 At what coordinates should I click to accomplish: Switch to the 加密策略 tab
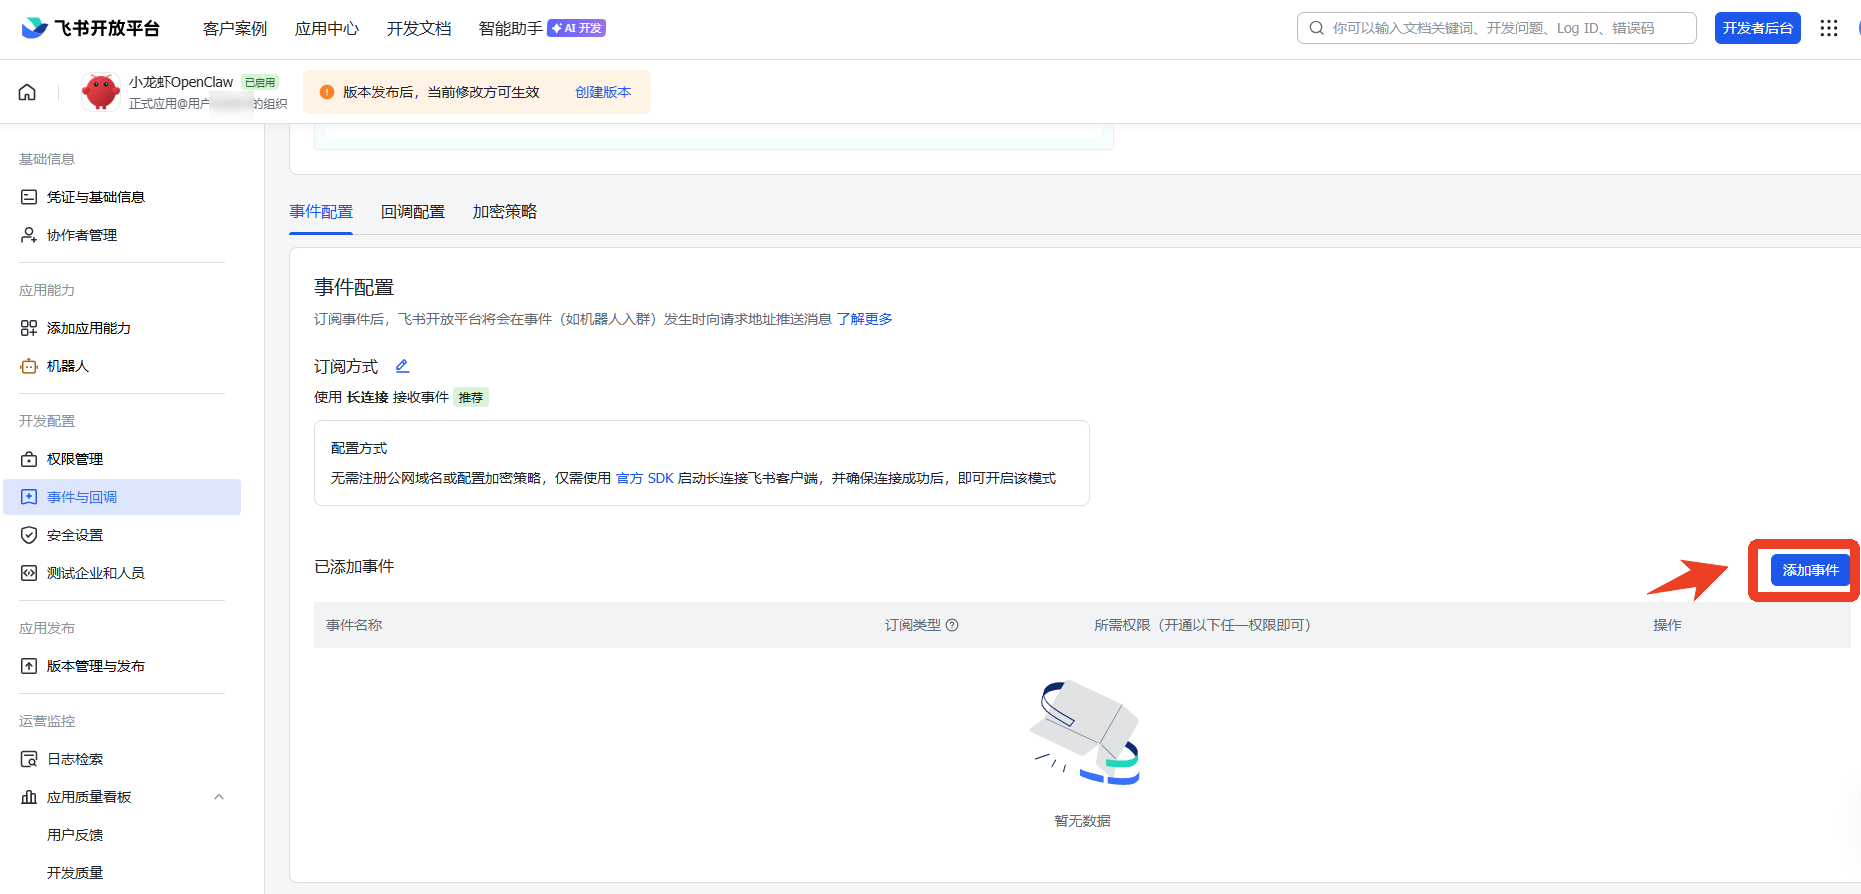pyautogui.click(x=504, y=212)
